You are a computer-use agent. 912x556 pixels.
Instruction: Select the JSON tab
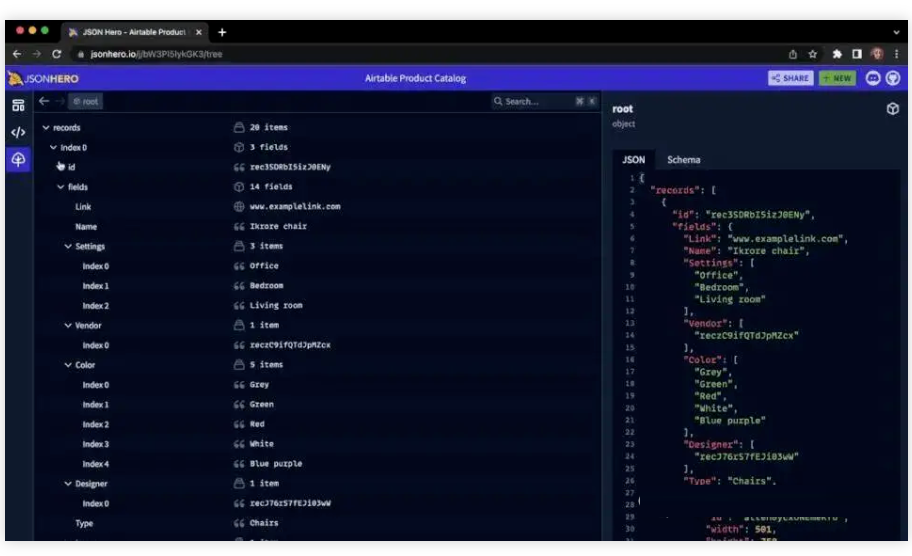click(x=634, y=160)
